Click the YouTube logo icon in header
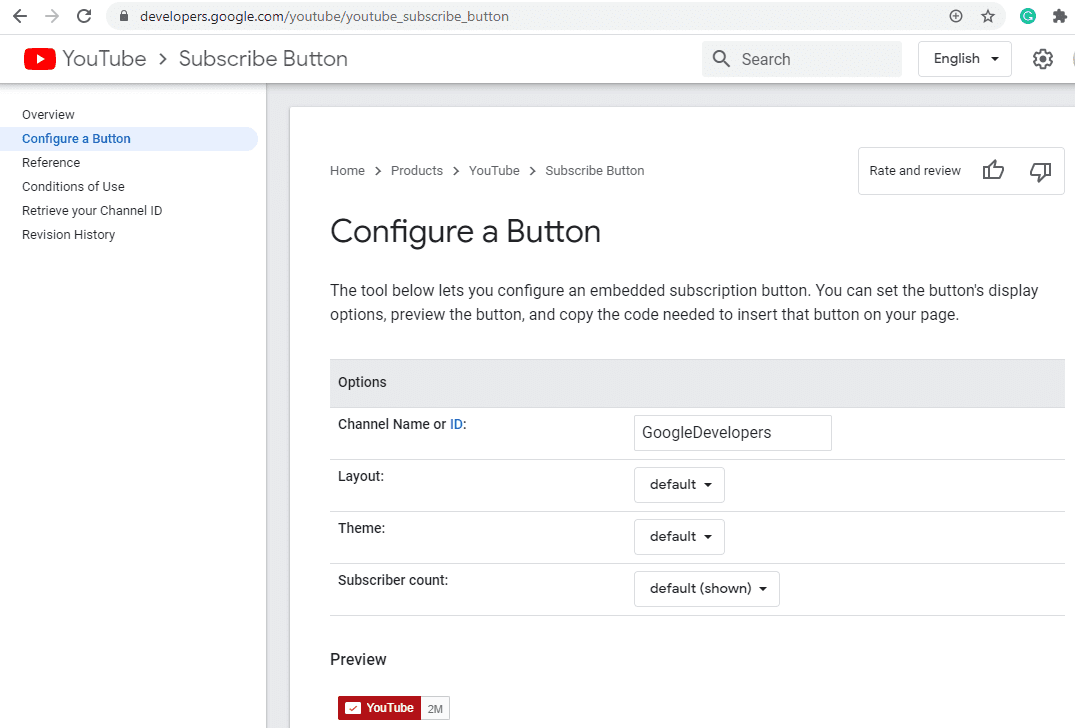Screen dimensions: 1075x728 (40, 59)
